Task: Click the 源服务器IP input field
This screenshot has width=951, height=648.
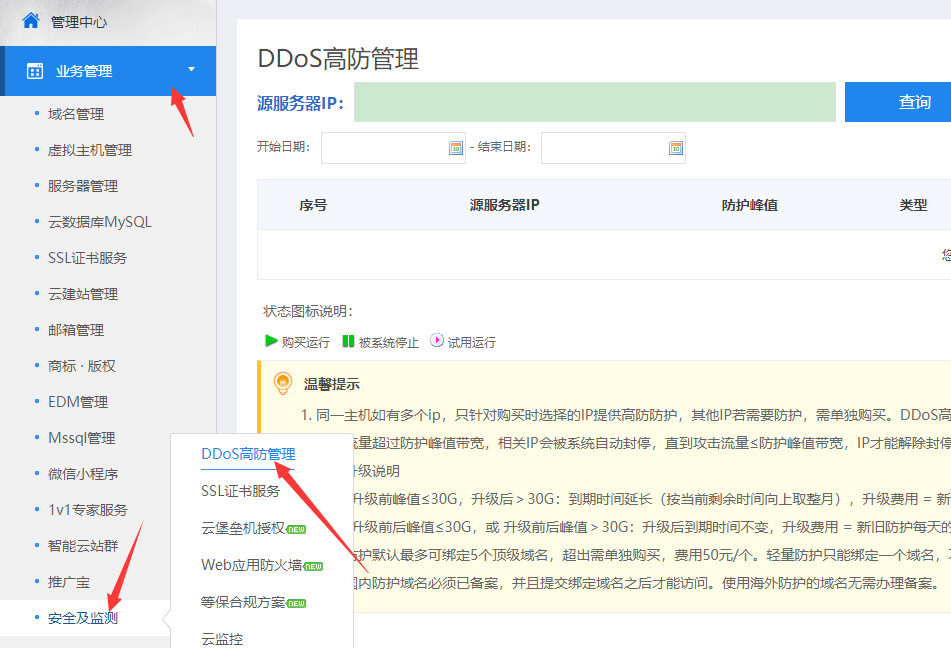Action: (x=594, y=102)
